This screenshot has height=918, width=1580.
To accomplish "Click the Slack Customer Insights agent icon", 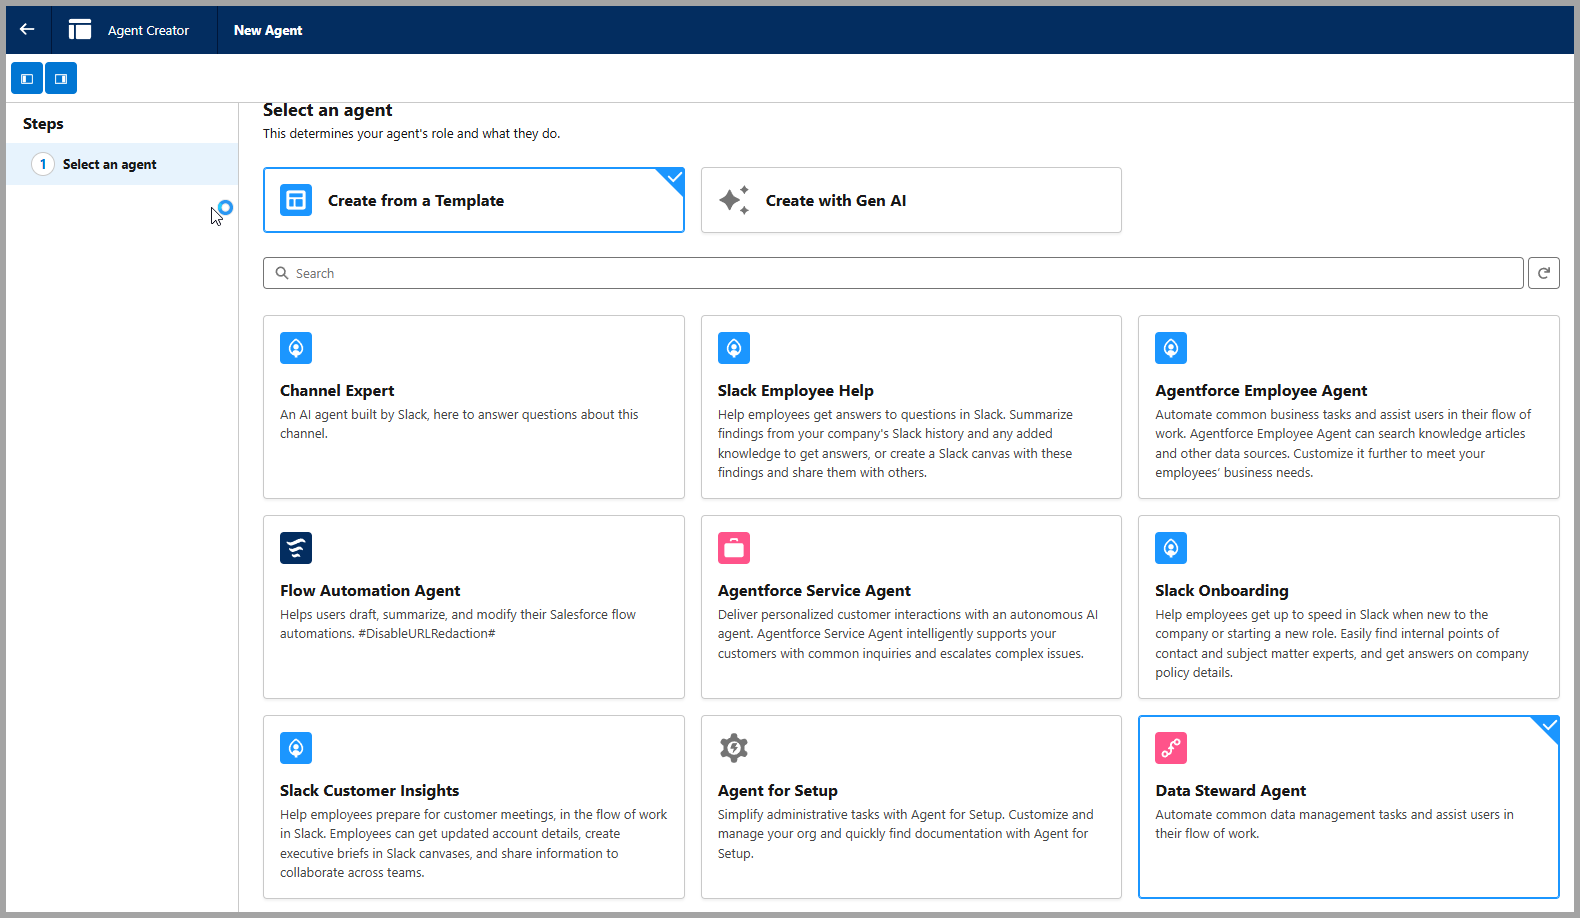I will point(296,748).
